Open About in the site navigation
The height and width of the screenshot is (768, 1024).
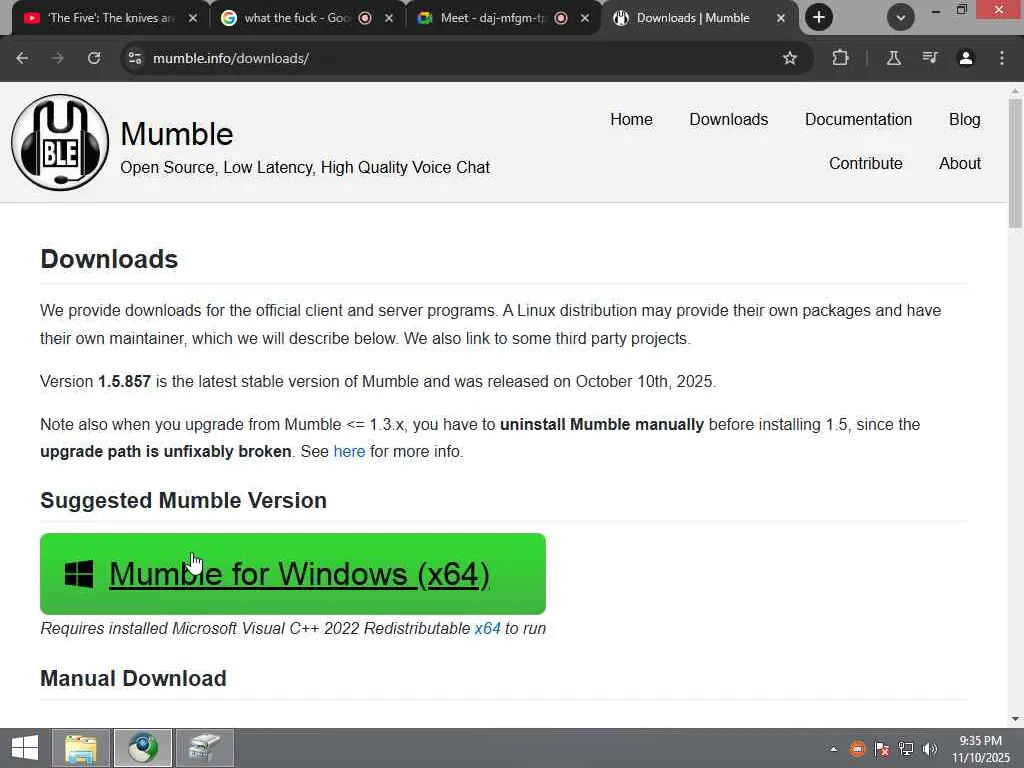tap(960, 163)
